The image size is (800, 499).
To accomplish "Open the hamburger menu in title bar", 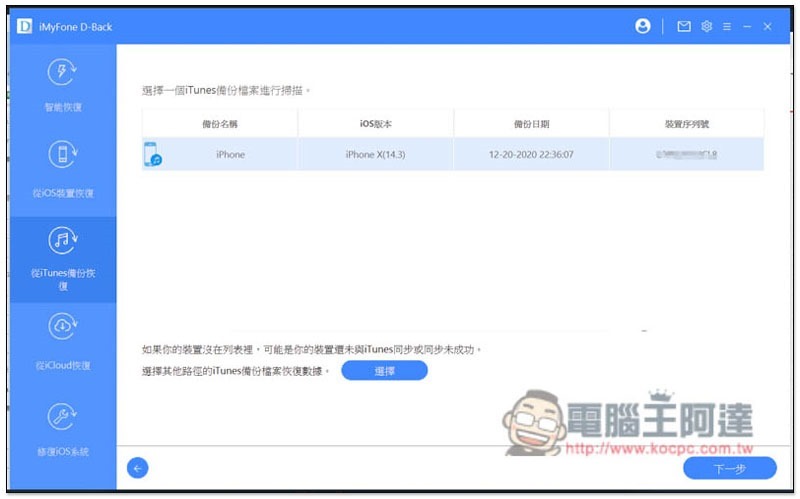I will pyautogui.click(x=727, y=27).
